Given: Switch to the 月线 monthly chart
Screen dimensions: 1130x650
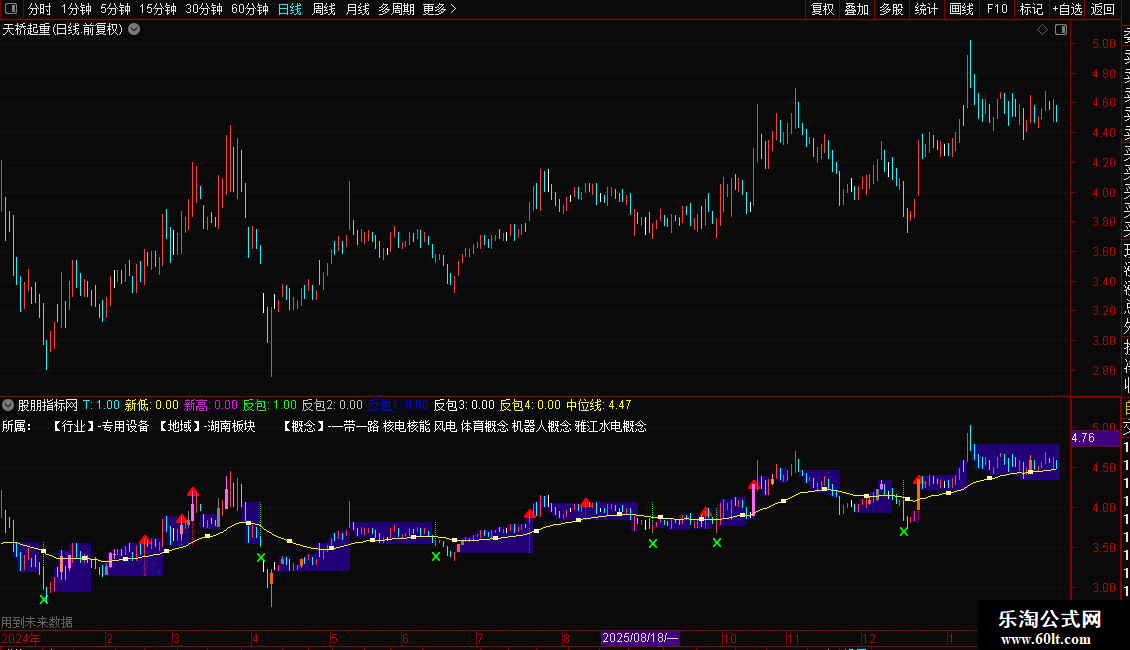Looking at the screenshot, I should 357,9.
